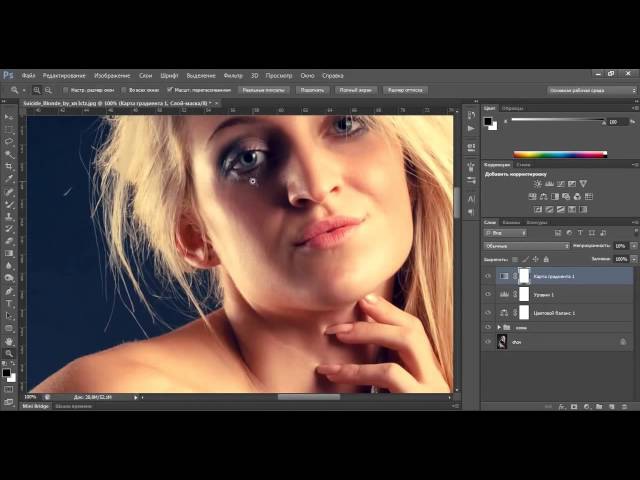This screenshot has height=480, width=640.
Task: Select the Crop tool
Action: 8,166
